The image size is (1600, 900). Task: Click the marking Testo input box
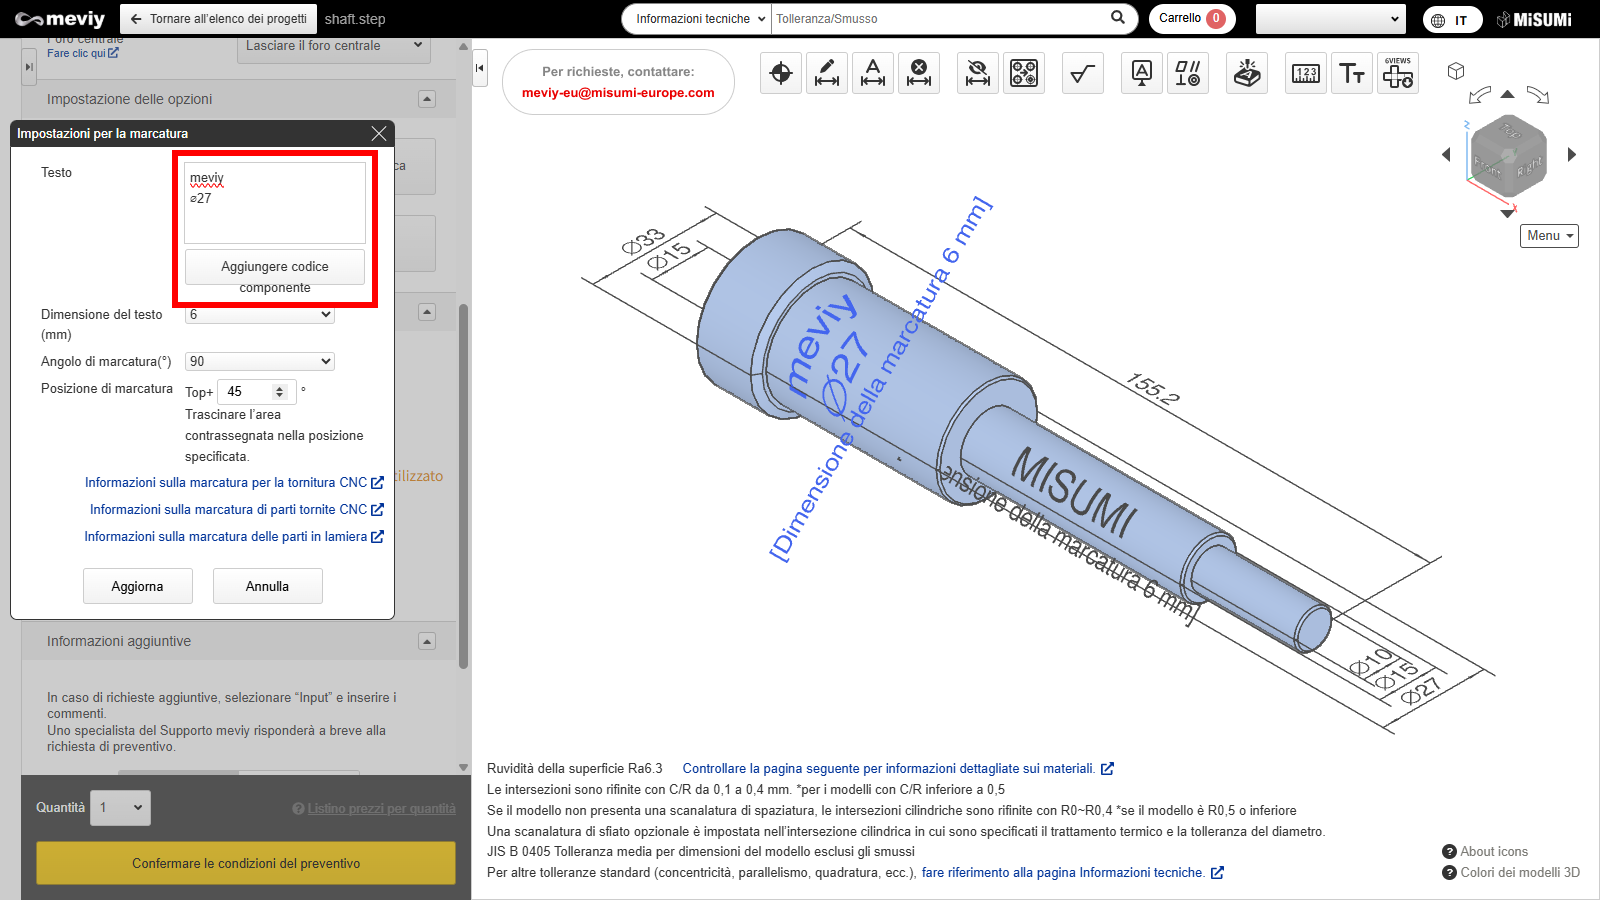[275, 203]
